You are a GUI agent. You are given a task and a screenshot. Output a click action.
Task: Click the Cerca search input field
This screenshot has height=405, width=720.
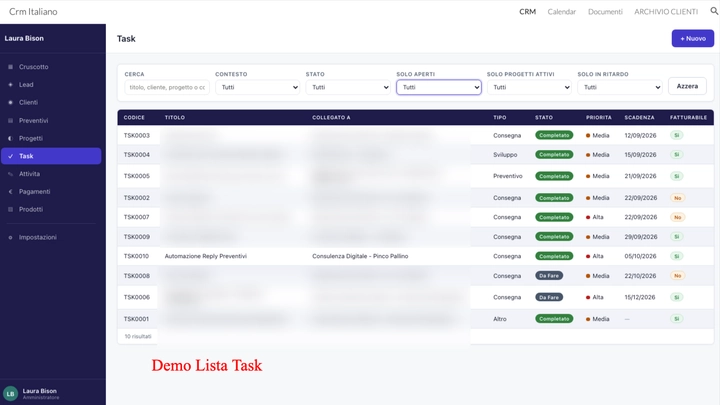point(167,87)
